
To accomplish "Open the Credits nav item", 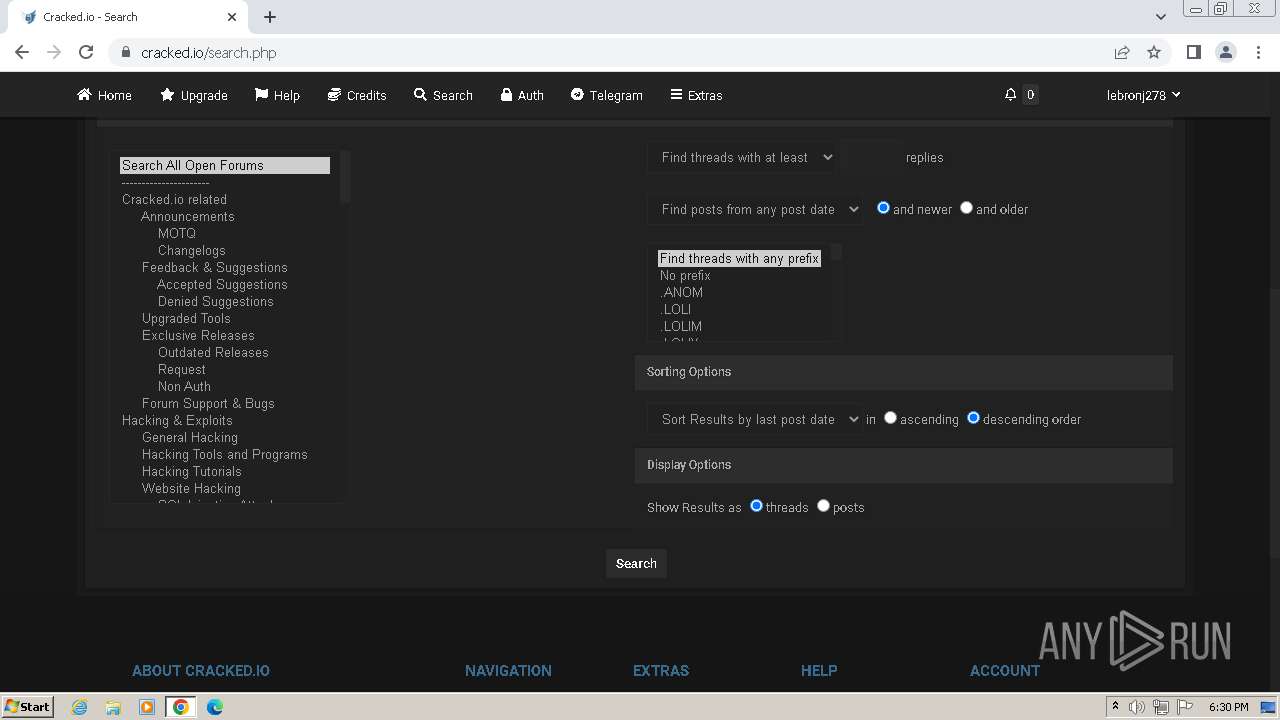I will point(357,95).
